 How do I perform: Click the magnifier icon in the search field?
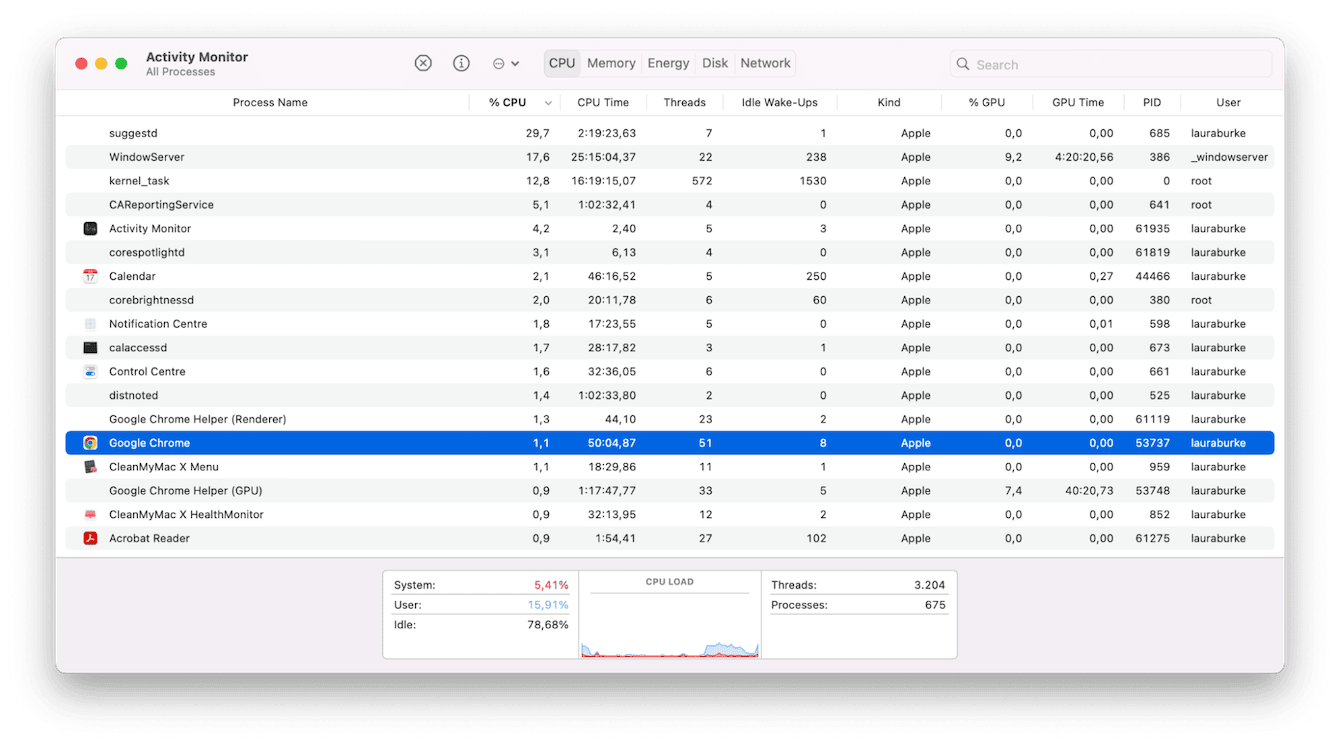[x=962, y=64]
